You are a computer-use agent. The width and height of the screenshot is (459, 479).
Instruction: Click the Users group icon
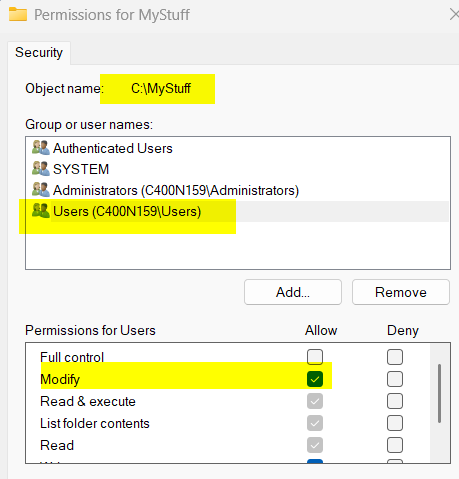(41, 211)
